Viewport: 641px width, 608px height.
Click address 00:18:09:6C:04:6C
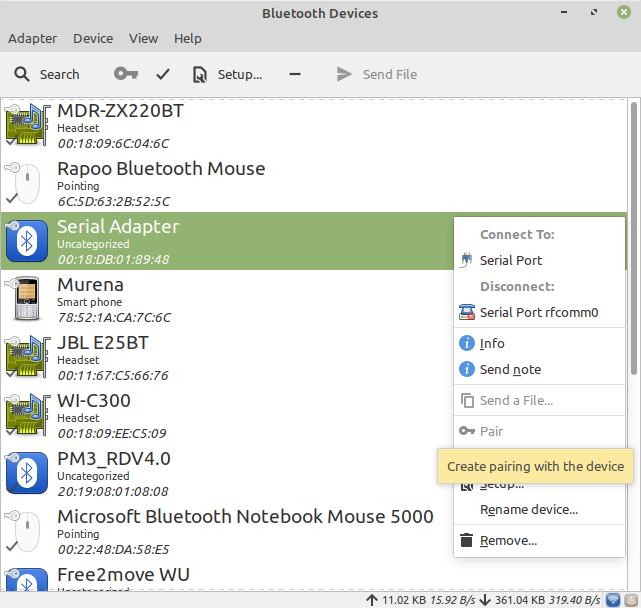click(113, 144)
